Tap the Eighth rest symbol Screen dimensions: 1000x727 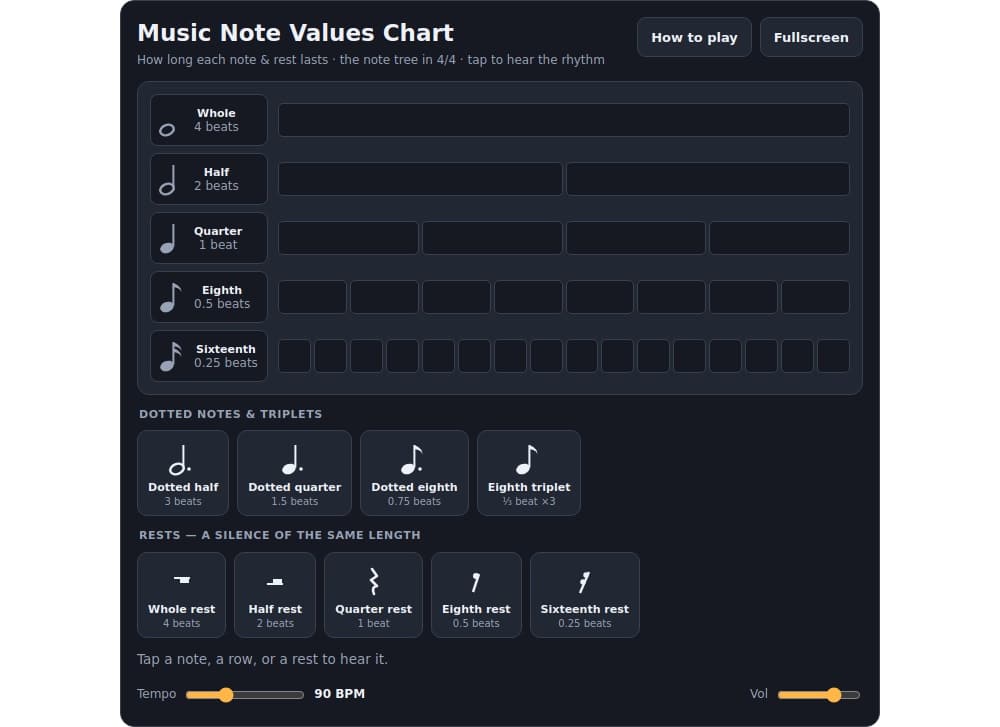(476, 582)
